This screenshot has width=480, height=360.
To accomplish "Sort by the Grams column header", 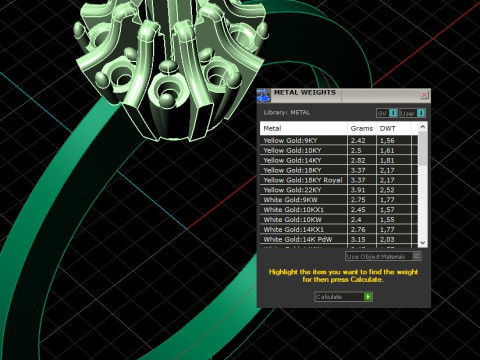I will pos(362,128).
